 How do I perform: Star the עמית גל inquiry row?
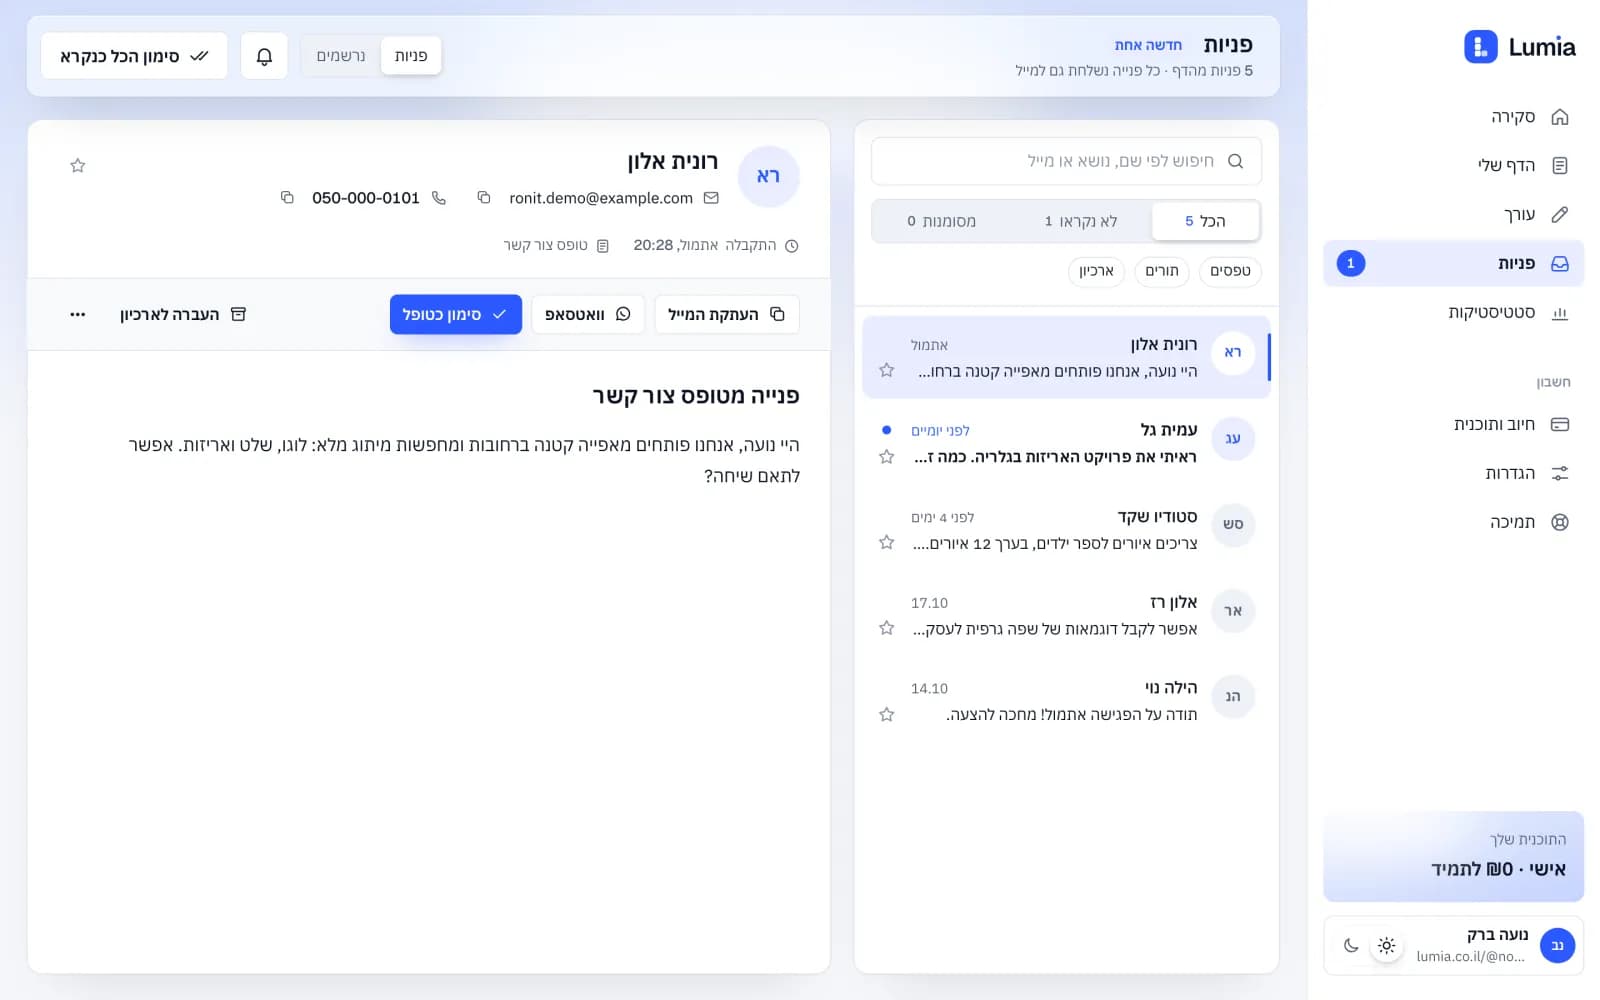click(x=886, y=457)
